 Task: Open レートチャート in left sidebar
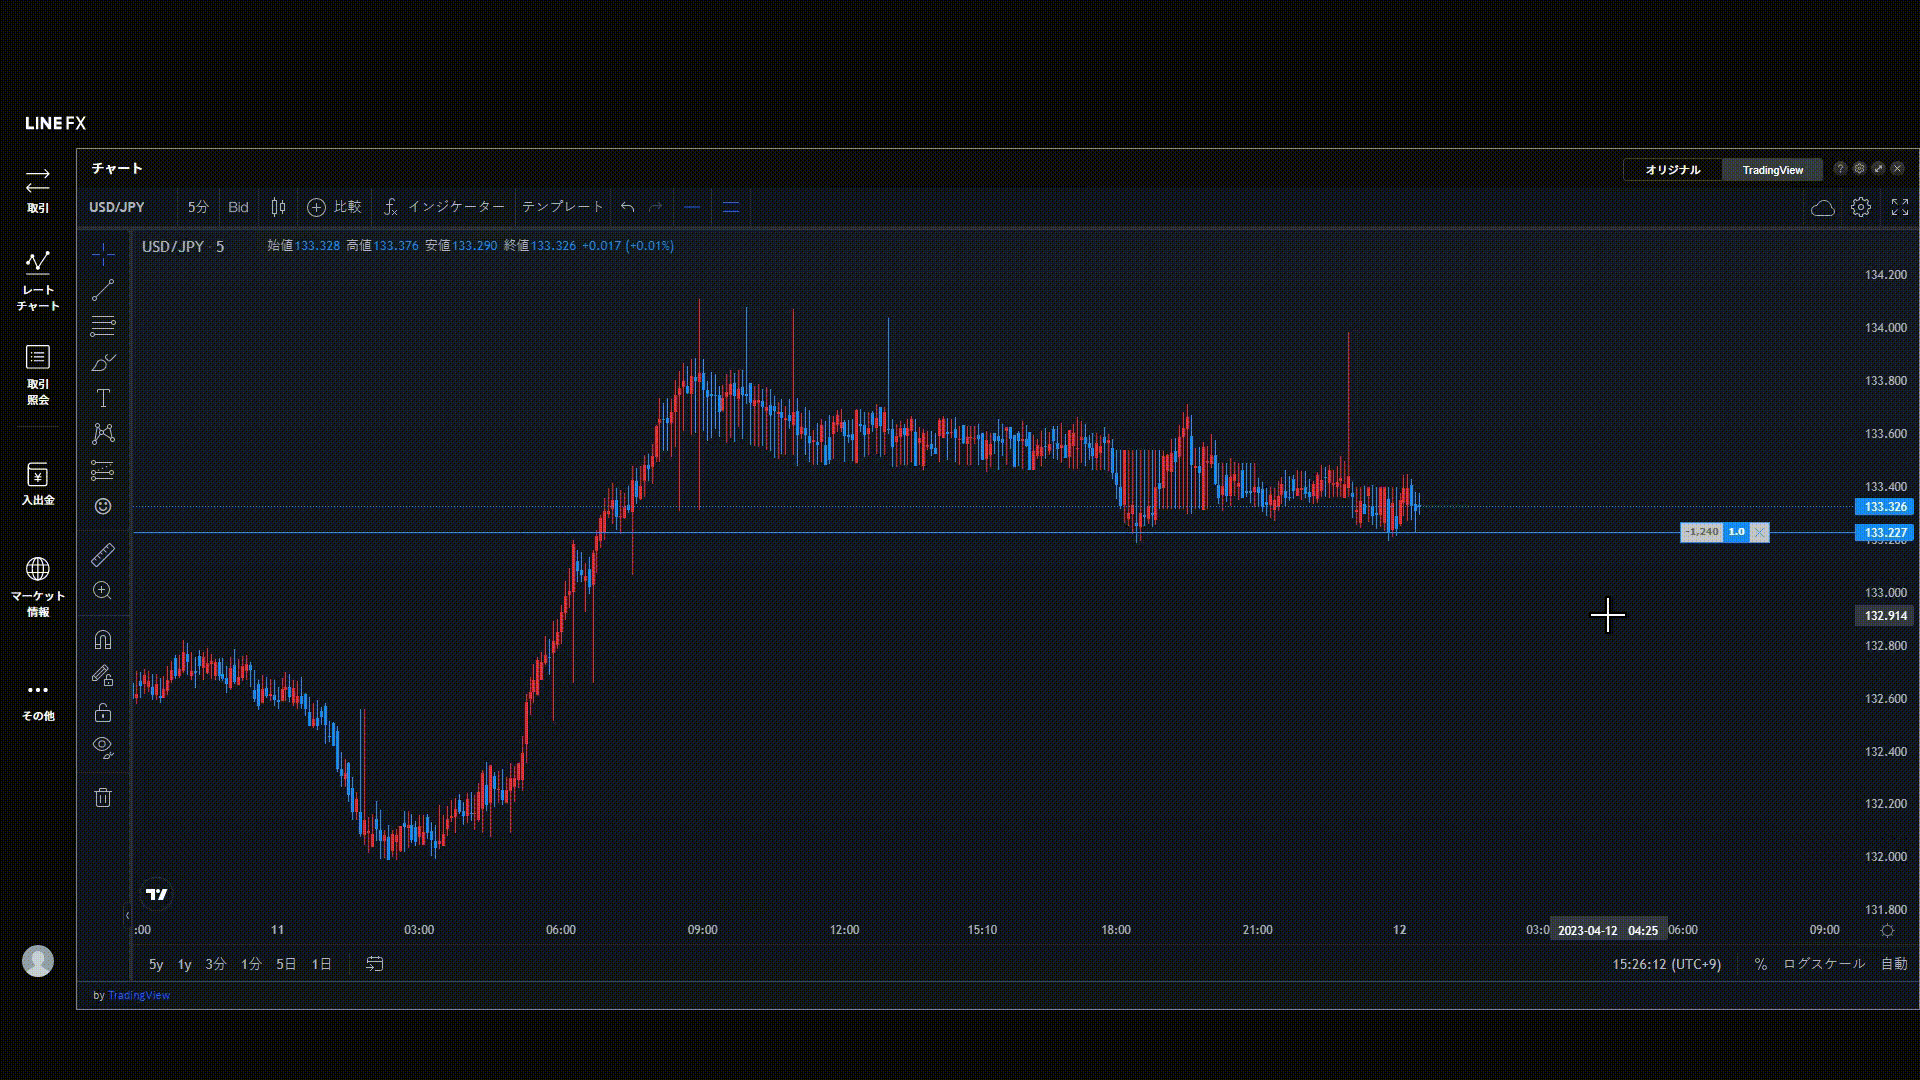point(38,280)
